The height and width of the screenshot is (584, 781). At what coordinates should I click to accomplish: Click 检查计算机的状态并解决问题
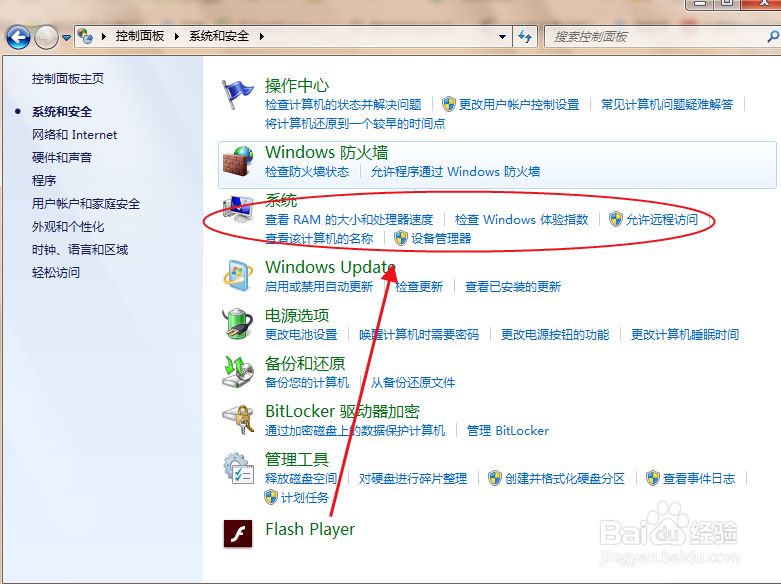coord(343,105)
